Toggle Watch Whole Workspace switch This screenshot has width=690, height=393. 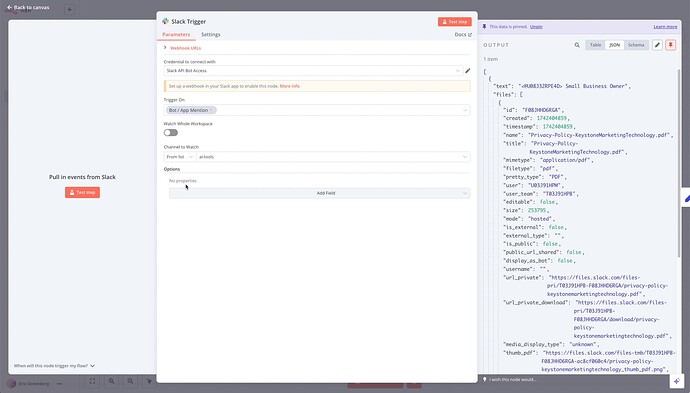coord(171,132)
